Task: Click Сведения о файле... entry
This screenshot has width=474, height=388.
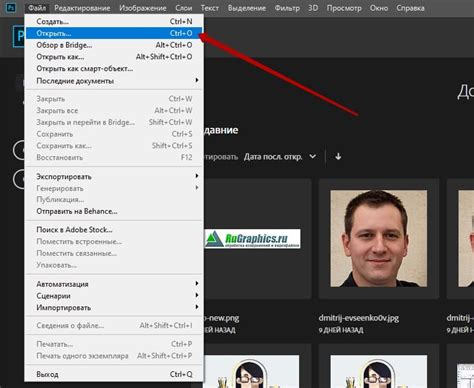Action: (x=114, y=326)
